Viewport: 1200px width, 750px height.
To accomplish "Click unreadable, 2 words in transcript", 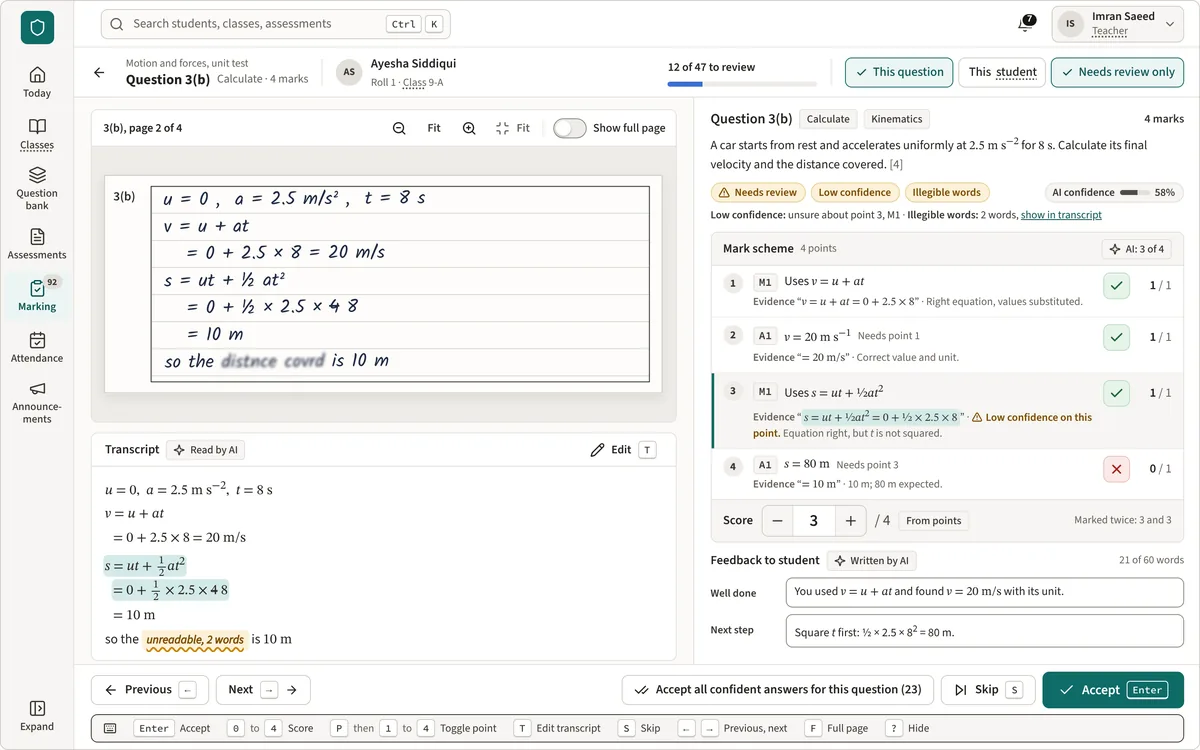I will click(195, 640).
